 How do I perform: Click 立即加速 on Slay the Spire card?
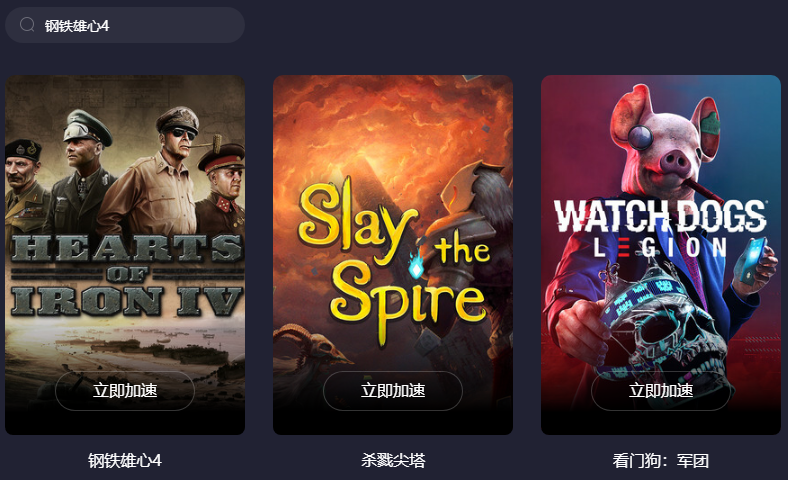[392, 391]
